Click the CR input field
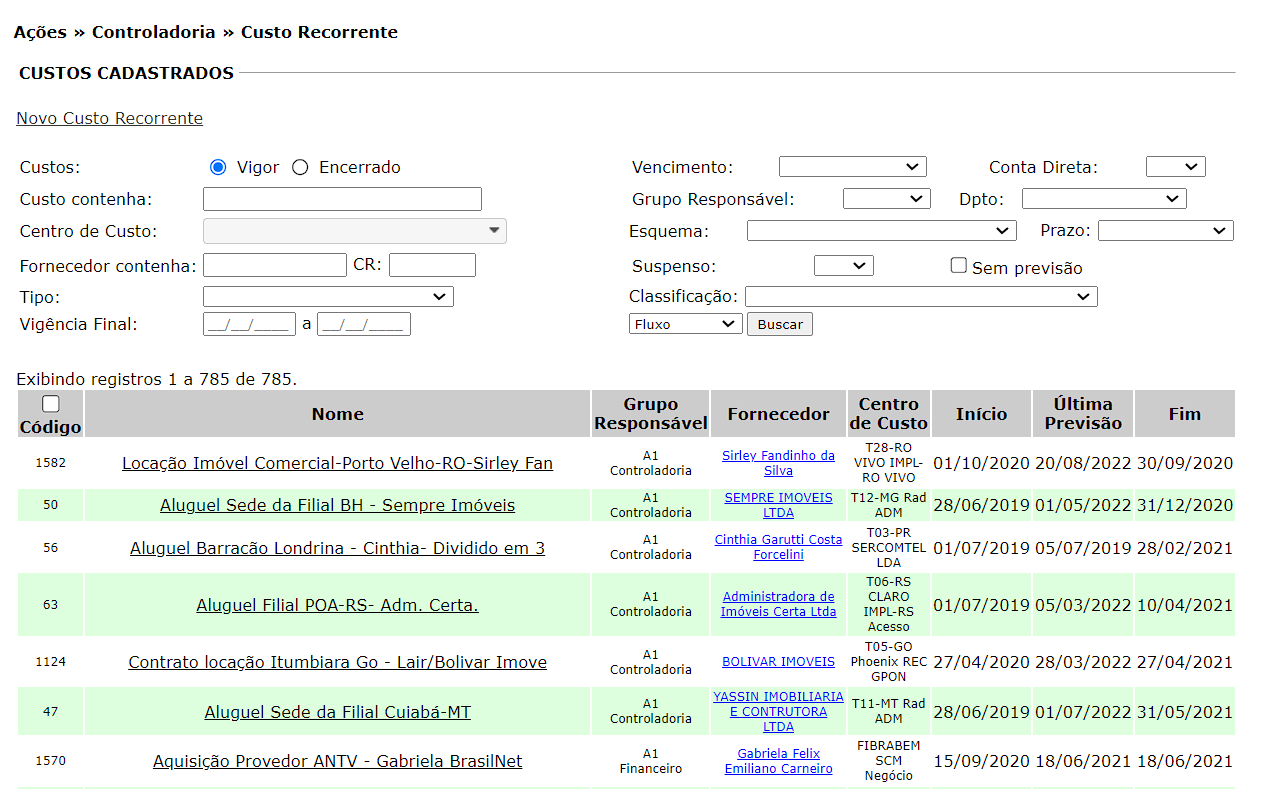The width and height of the screenshot is (1272, 789). click(x=432, y=265)
